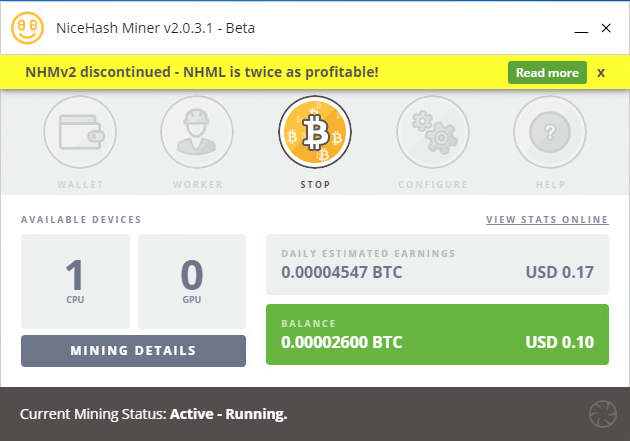The image size is (630, 441).
Task: Click the STOP label
Action: tap(315, 185)
